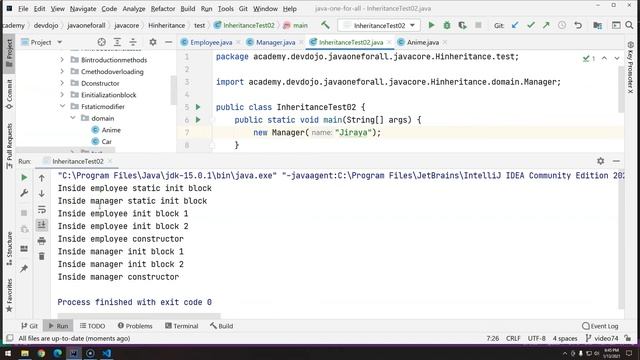Click the run gutter icon beside main method

tap(198, 120)
